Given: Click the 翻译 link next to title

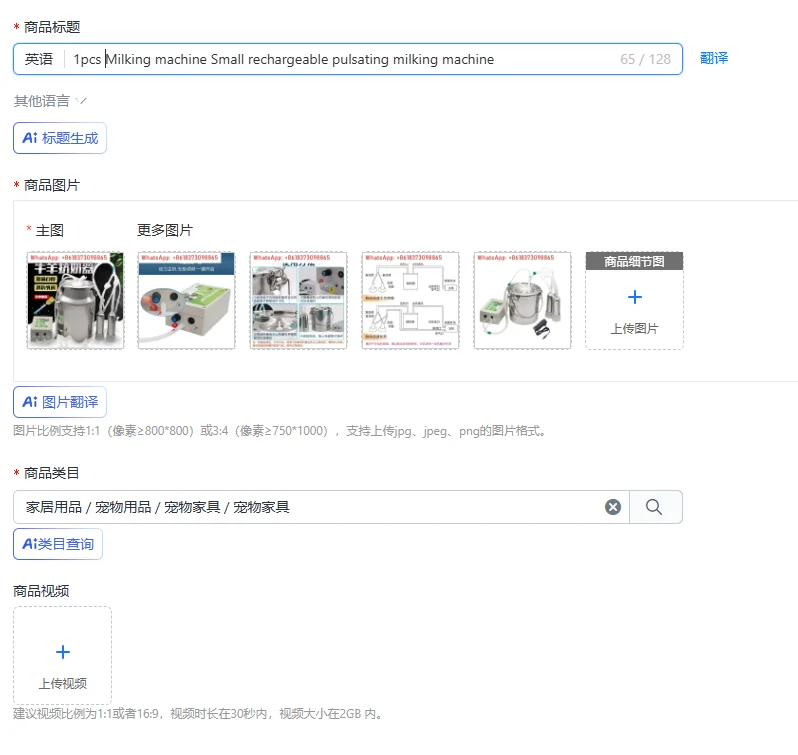Looking at the screenshot, I should click(714, 59).
